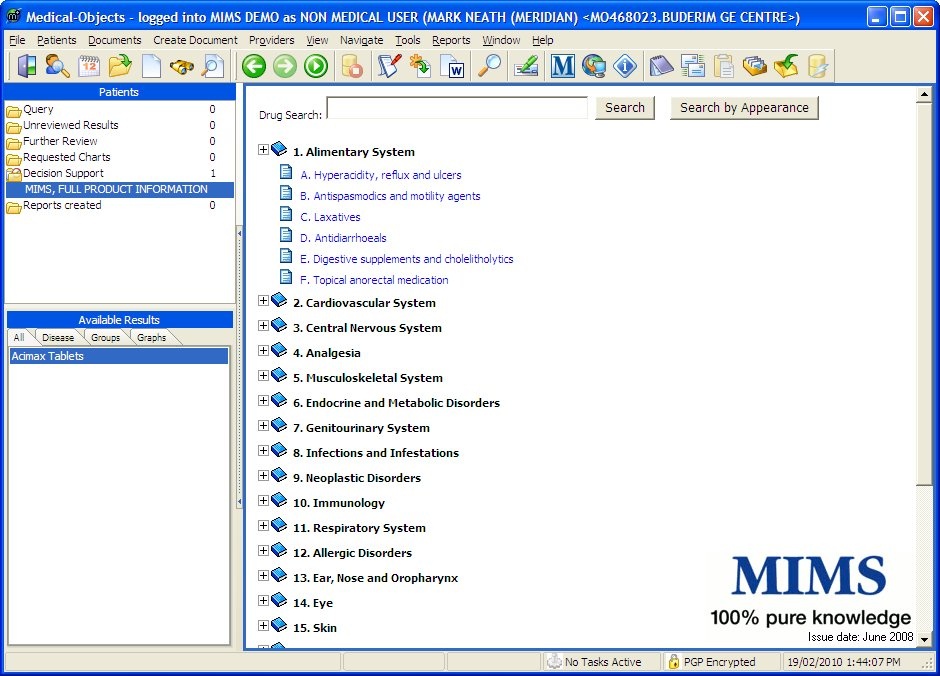
Task: Click the database lightning icon
Action: (x=817, y=66)
